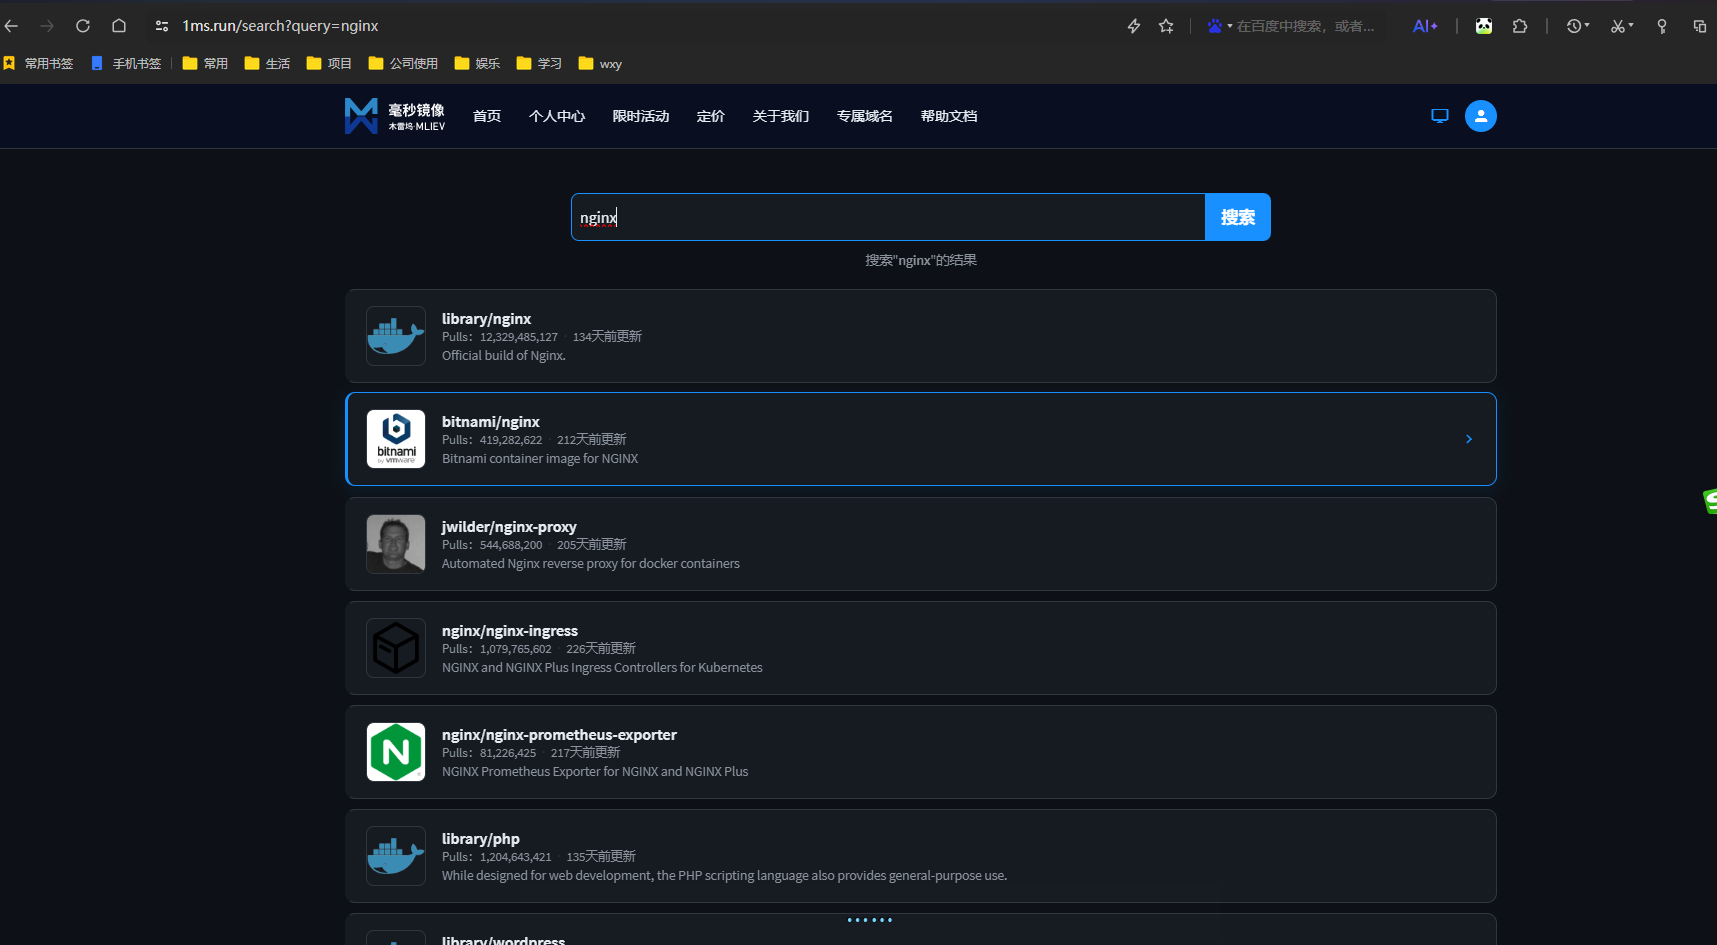The height and width of the screenshot is (945, 1717).
Task: Click the cube icon of nginx-ingress
Action: [396, 648]
